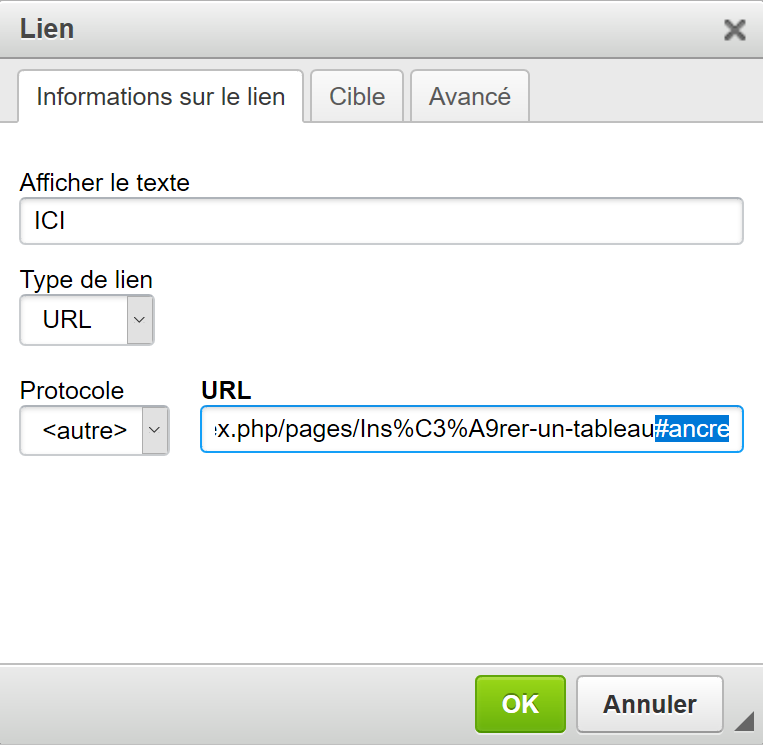Click the 'Afficher le texte' label

(105, 182)
